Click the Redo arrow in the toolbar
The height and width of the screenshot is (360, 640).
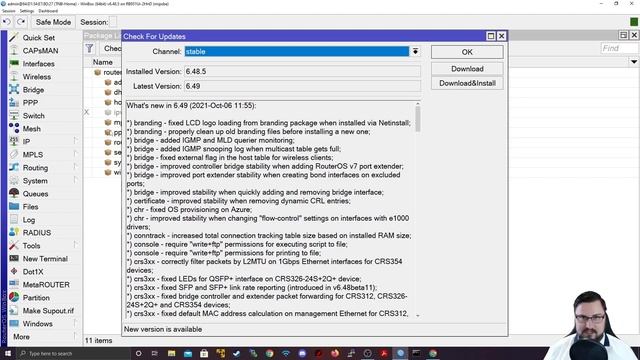(21, 22)
